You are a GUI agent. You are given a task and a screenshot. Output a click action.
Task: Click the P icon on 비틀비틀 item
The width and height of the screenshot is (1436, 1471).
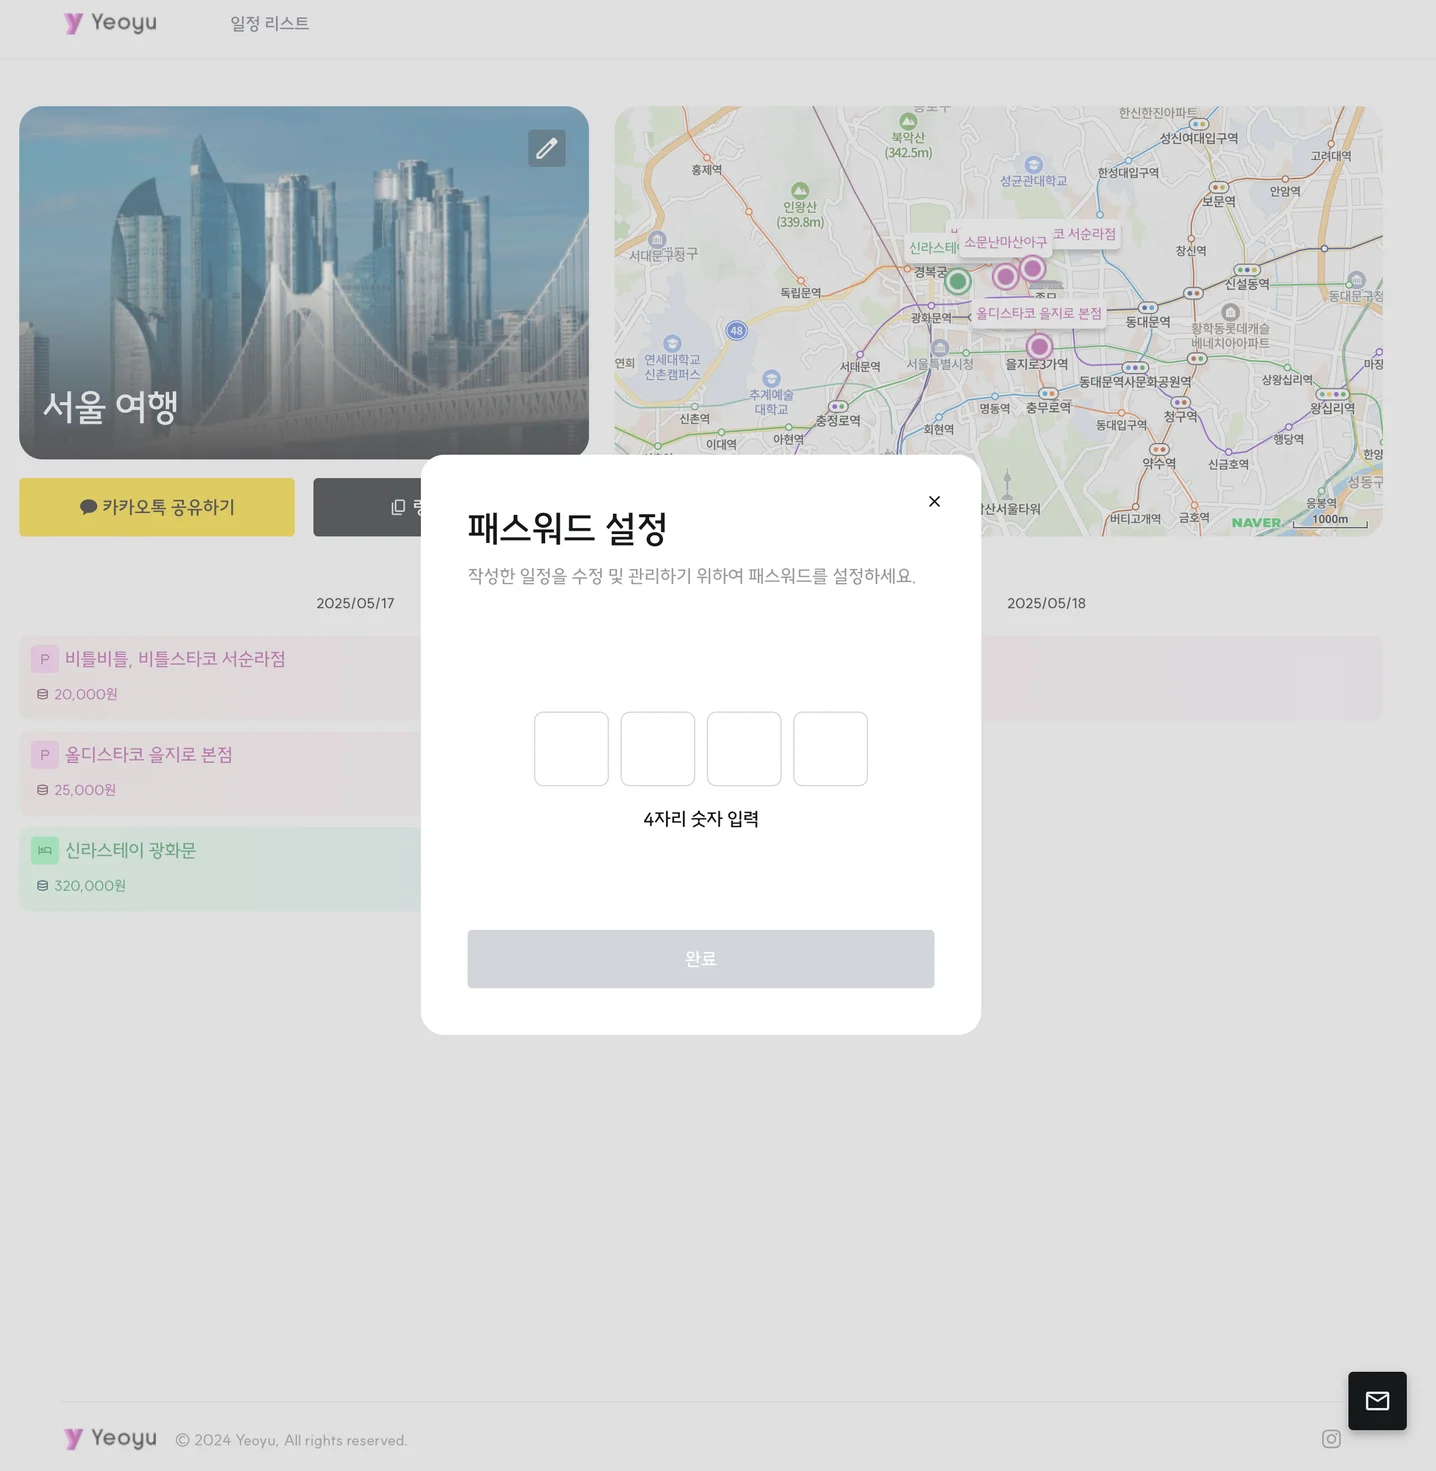pyautogui.click(x=44, y=659)
